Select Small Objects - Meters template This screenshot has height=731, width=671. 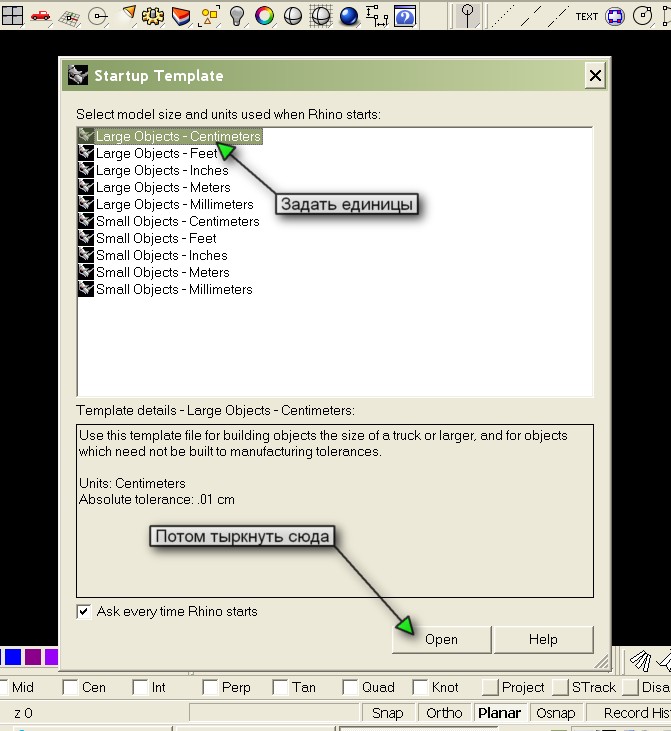(x=154, y=272)
